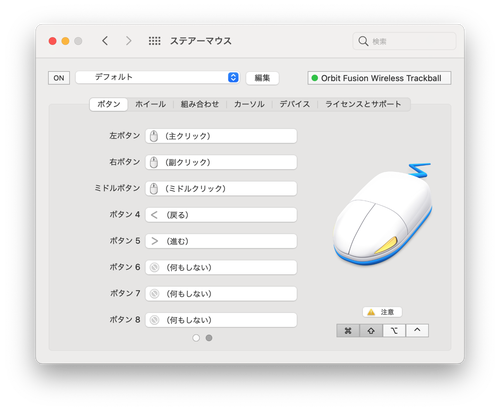Go back with the left chevron
The width and height of the screenshot is (500, 411).
click(105, 41)
